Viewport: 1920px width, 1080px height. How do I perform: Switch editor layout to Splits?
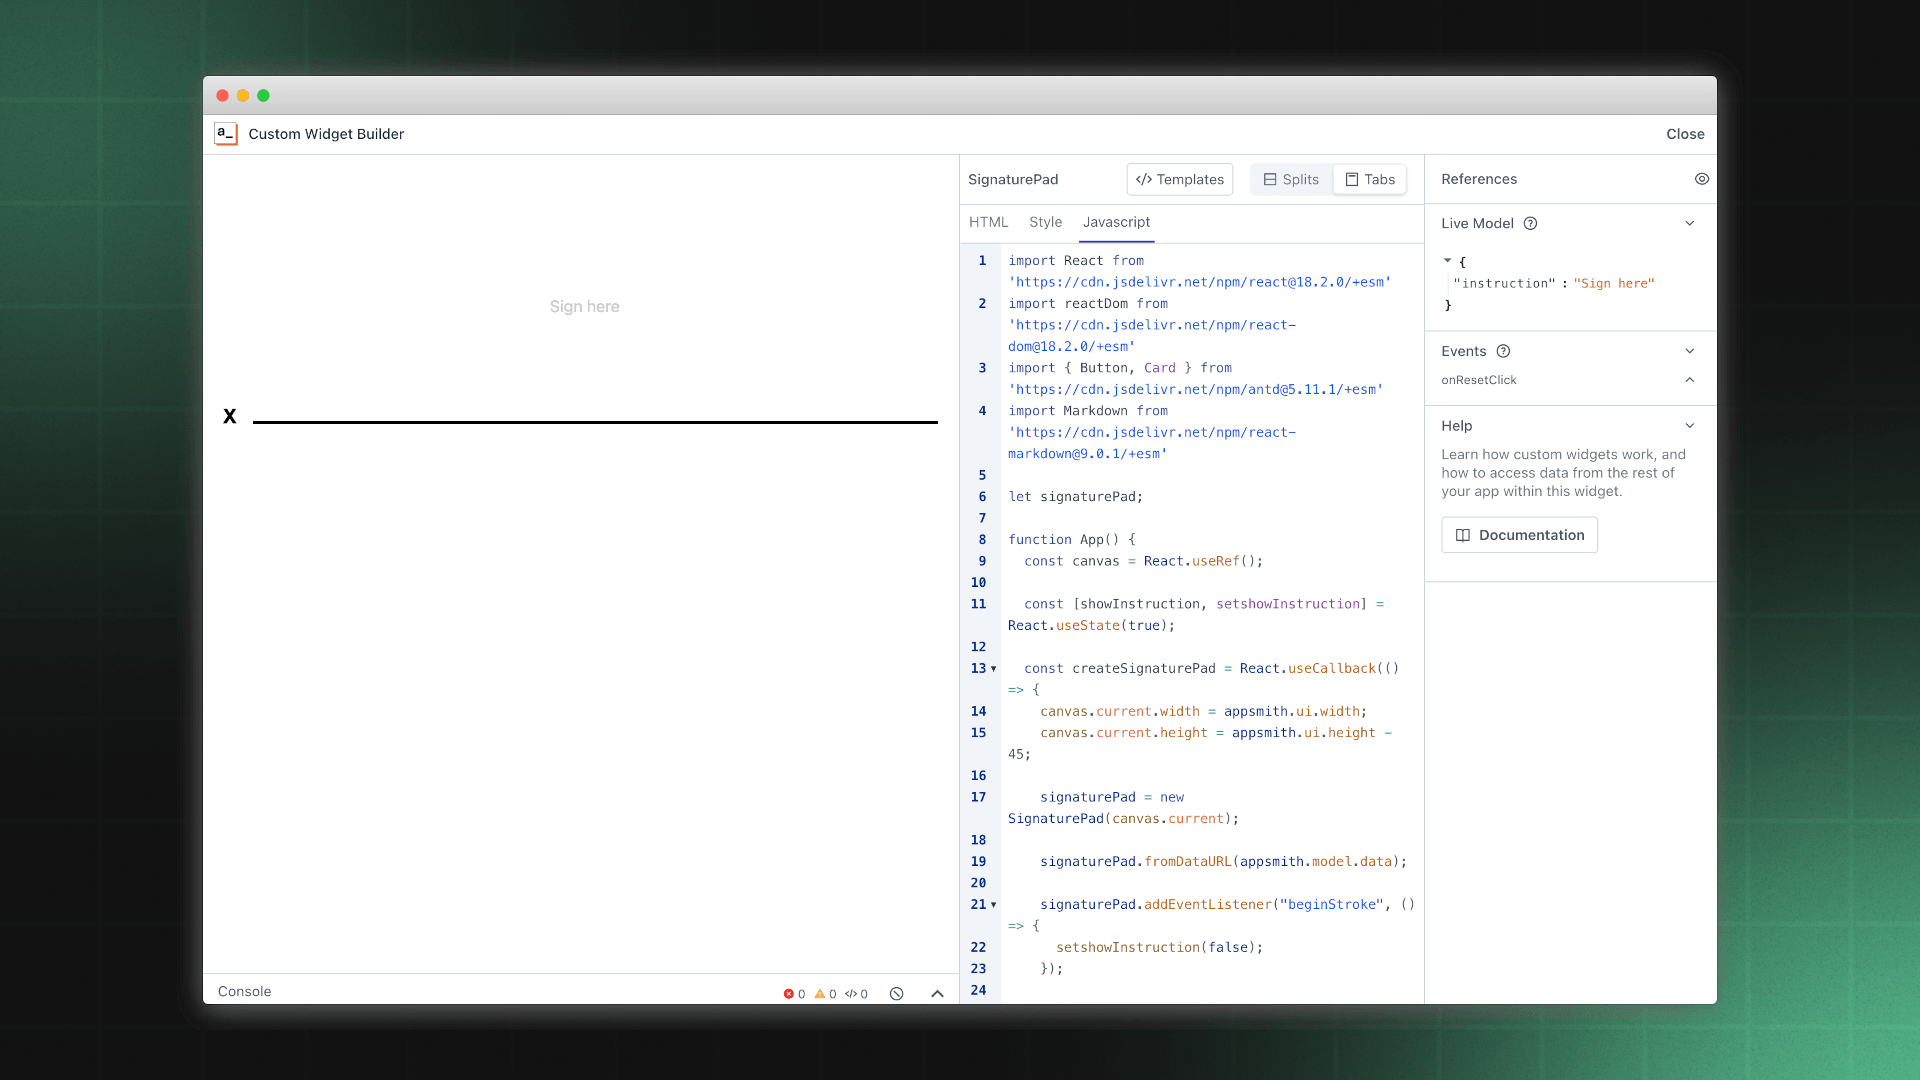1291,180
